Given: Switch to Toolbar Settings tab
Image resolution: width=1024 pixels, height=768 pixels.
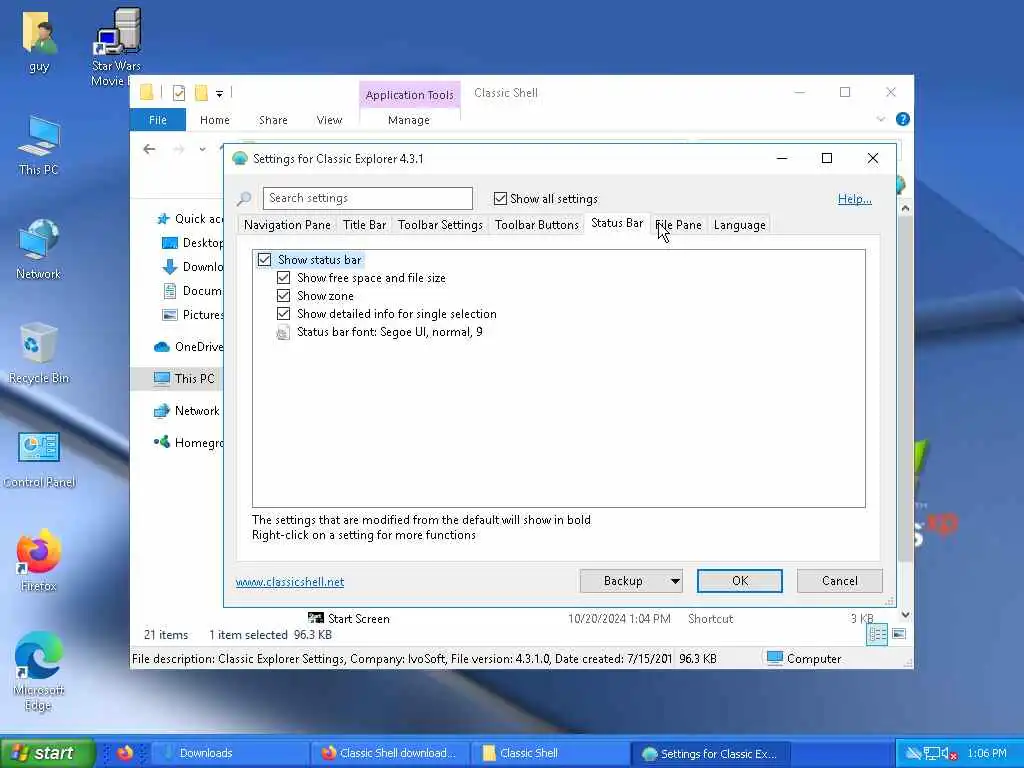Looking at the screenshot, I should point(440,225).
